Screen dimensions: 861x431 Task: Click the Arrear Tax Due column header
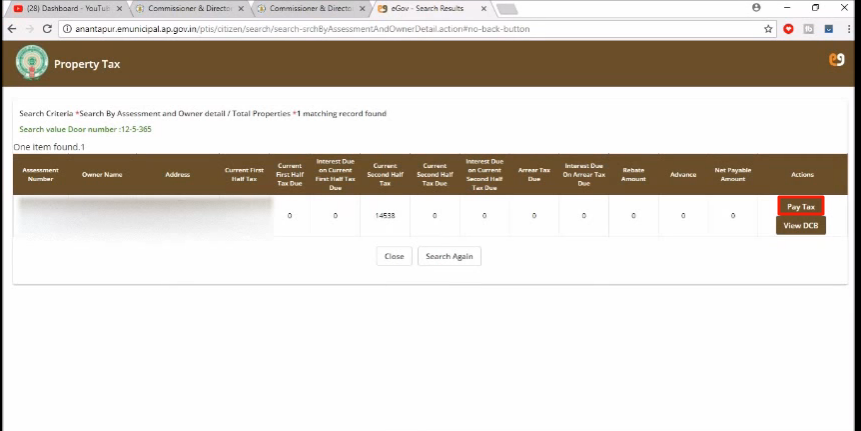click(534, 175)
